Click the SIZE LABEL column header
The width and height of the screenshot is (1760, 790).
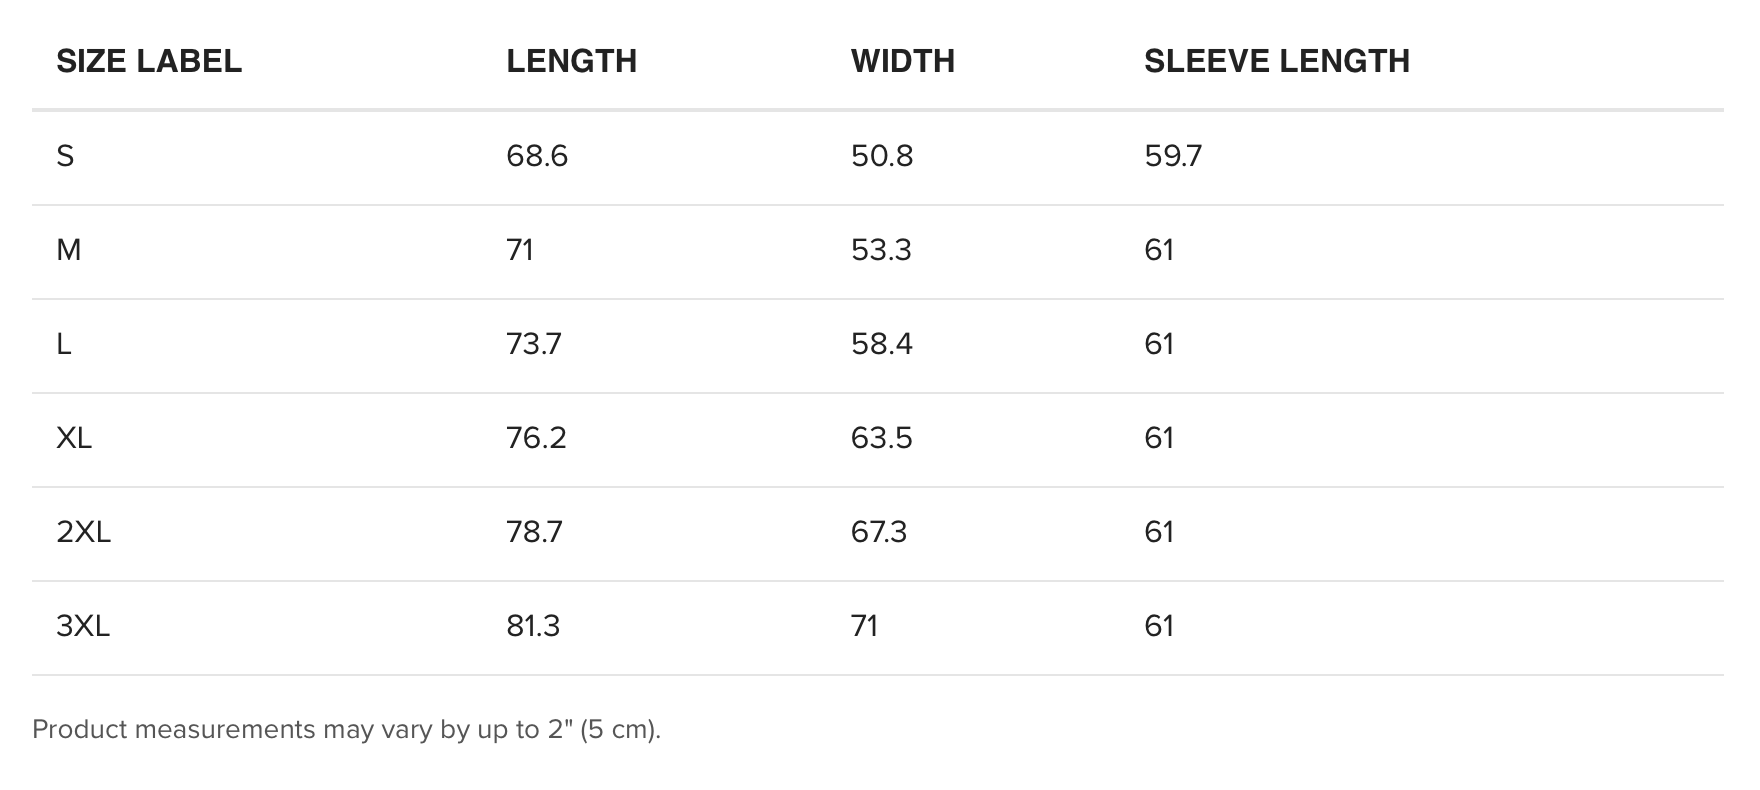pos(149,61)
